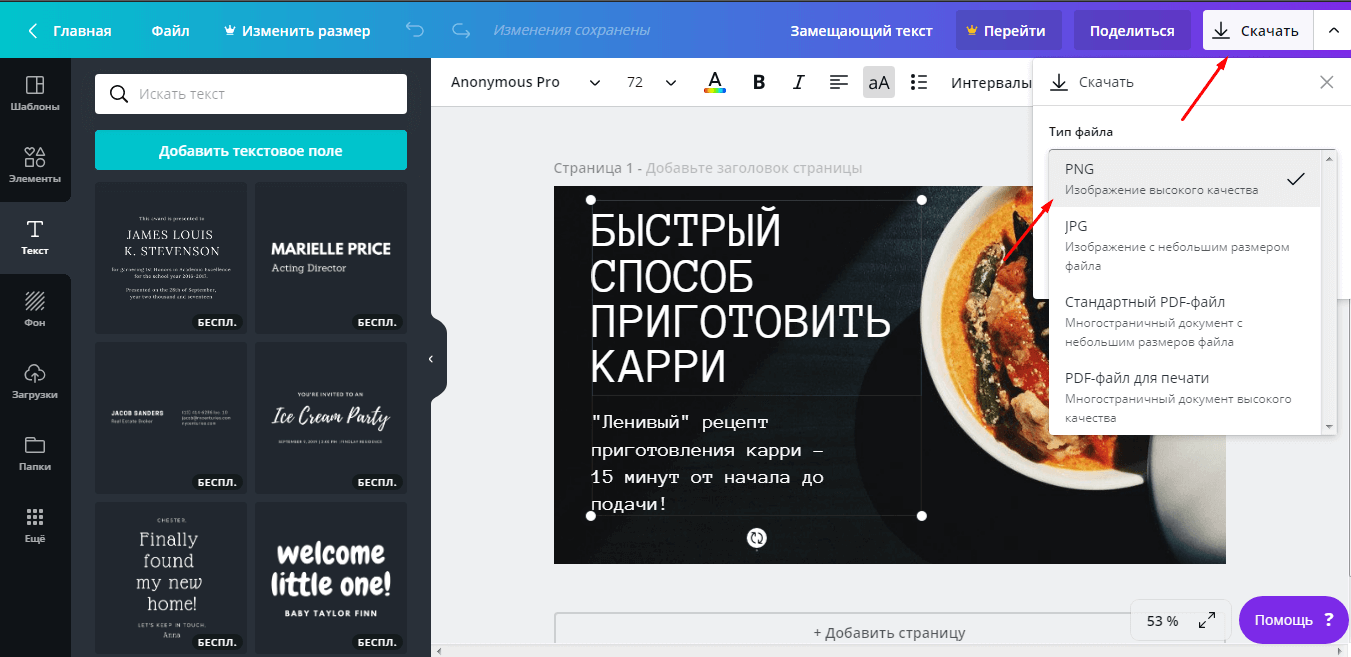Toggle italic text style
Screen dimensions: 1351x657
click(798, 82)
